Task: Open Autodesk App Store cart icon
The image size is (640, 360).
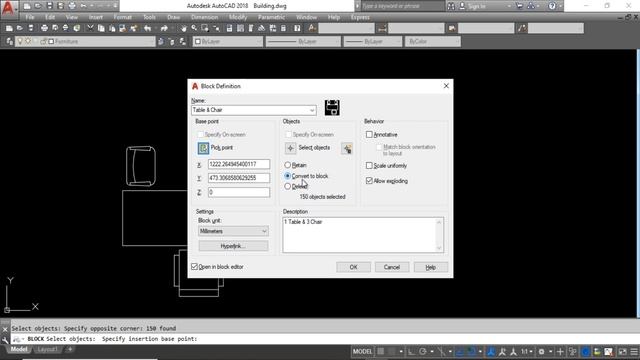Action: [520, 6]
